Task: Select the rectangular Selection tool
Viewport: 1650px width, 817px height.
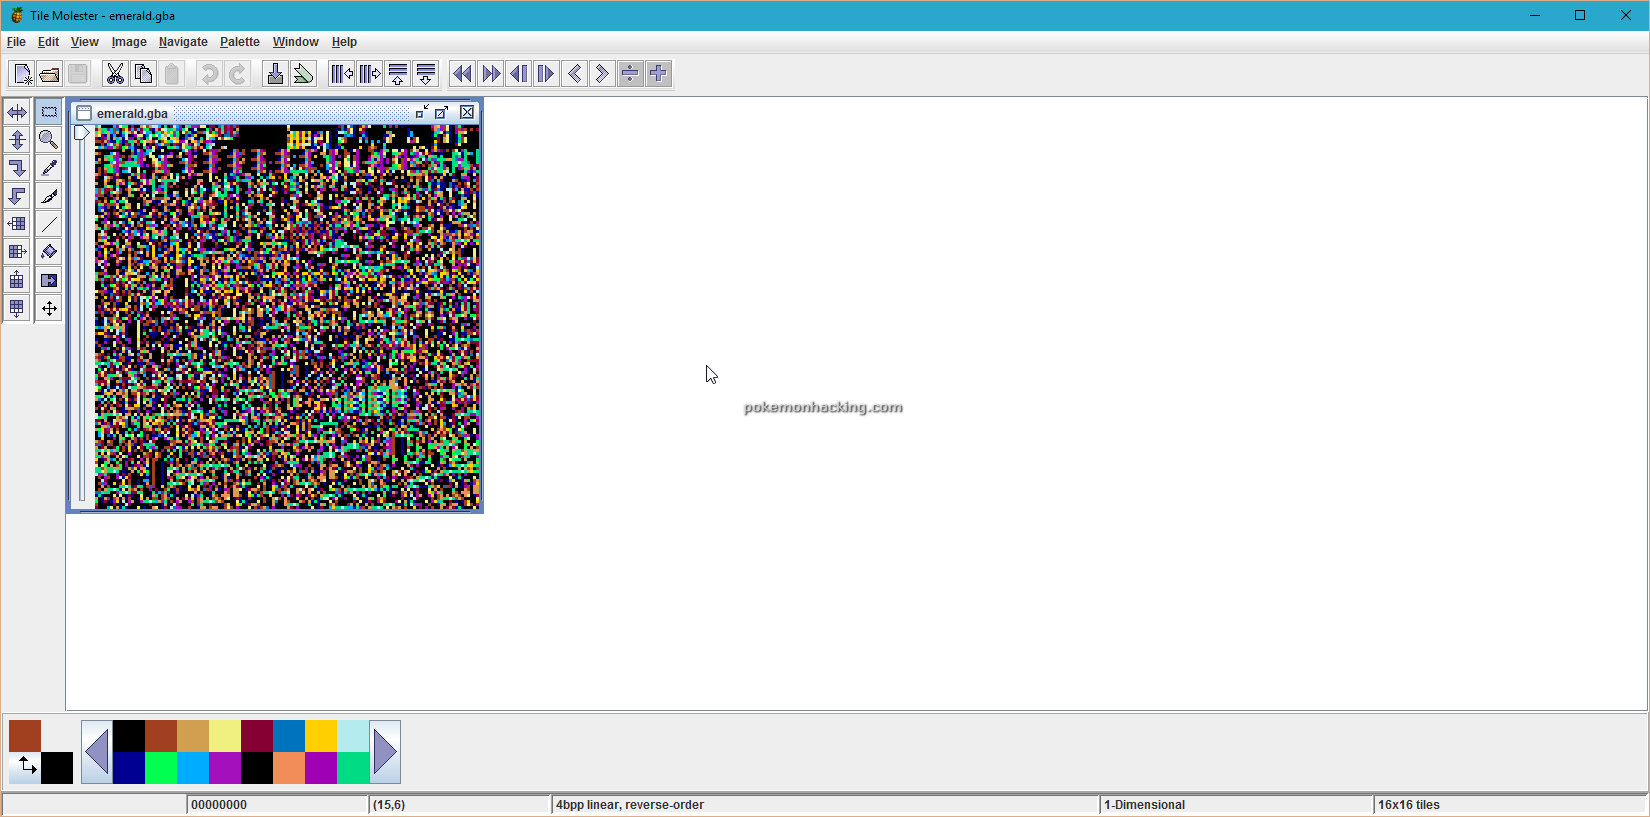Action: coord(49,112)
